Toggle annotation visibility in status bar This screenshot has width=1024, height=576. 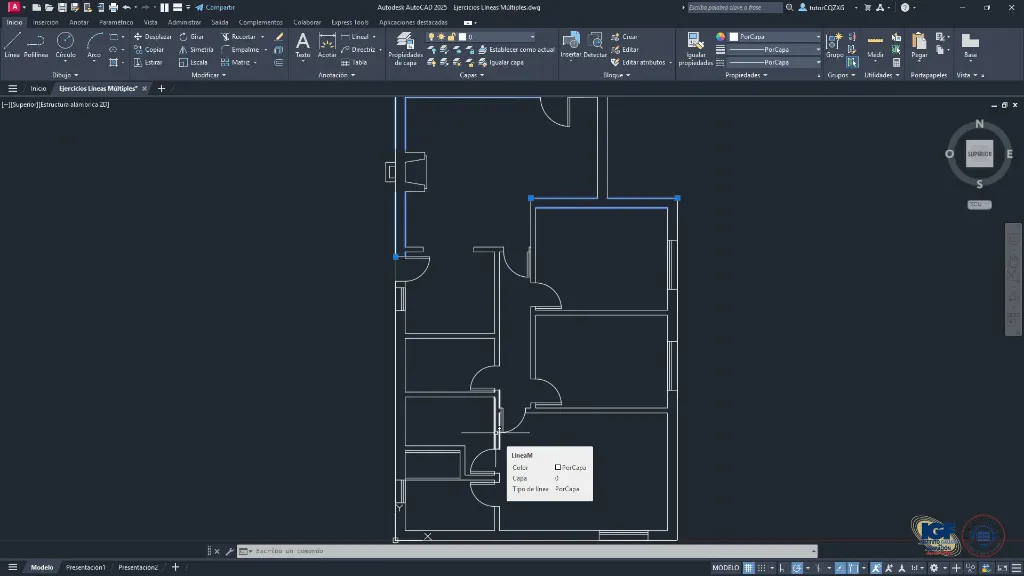[x=876, y=568]
